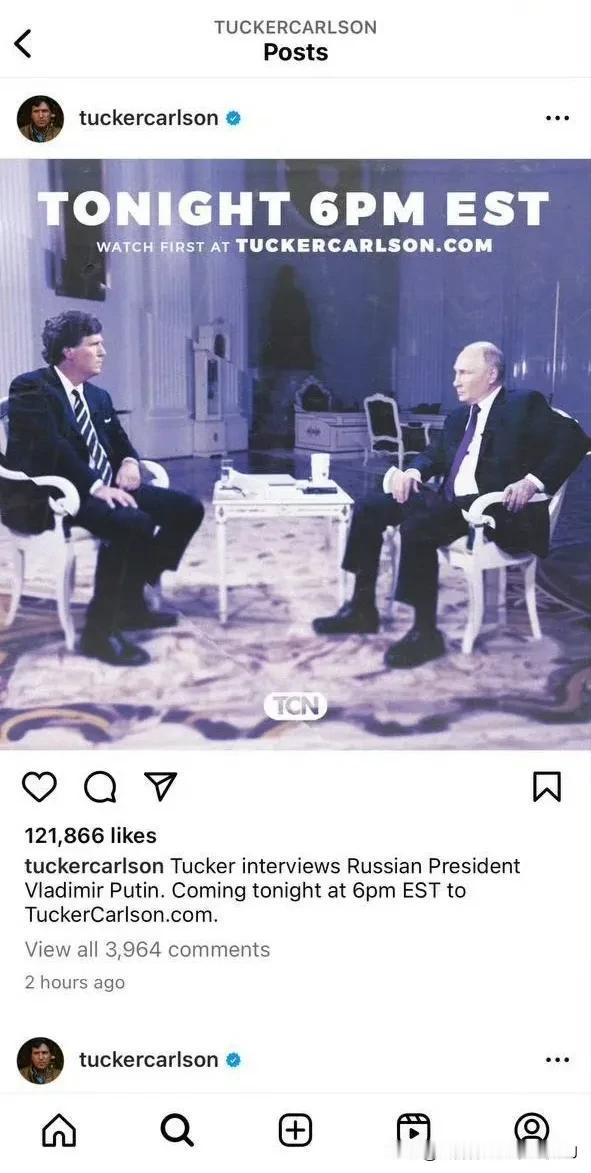
Task: Tap second post's profile avatar
Action: point(40,1060)
